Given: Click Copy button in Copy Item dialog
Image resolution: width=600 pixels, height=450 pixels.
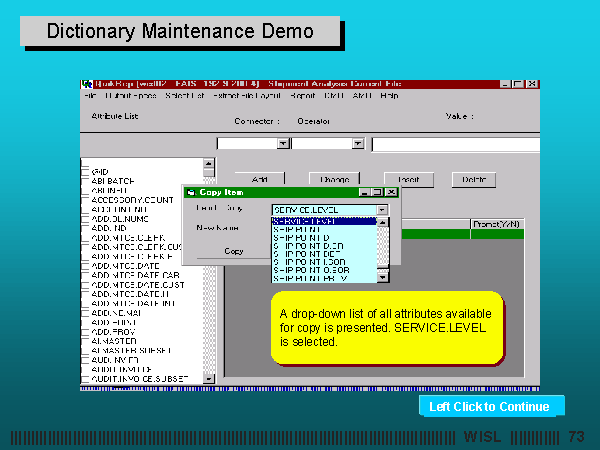Looking at the screenshot, I should [x=233, y=251].
